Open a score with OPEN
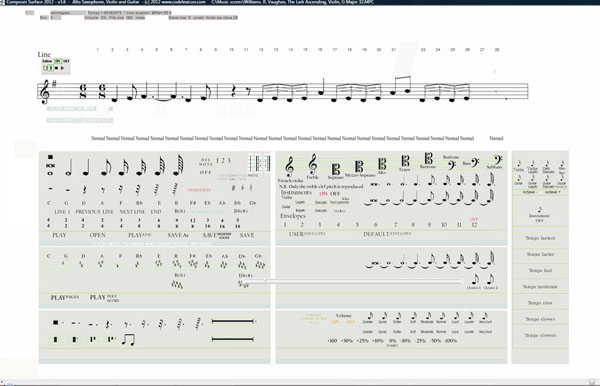The image size is (600, 386). pyautogui.click(x=97, y=235)
